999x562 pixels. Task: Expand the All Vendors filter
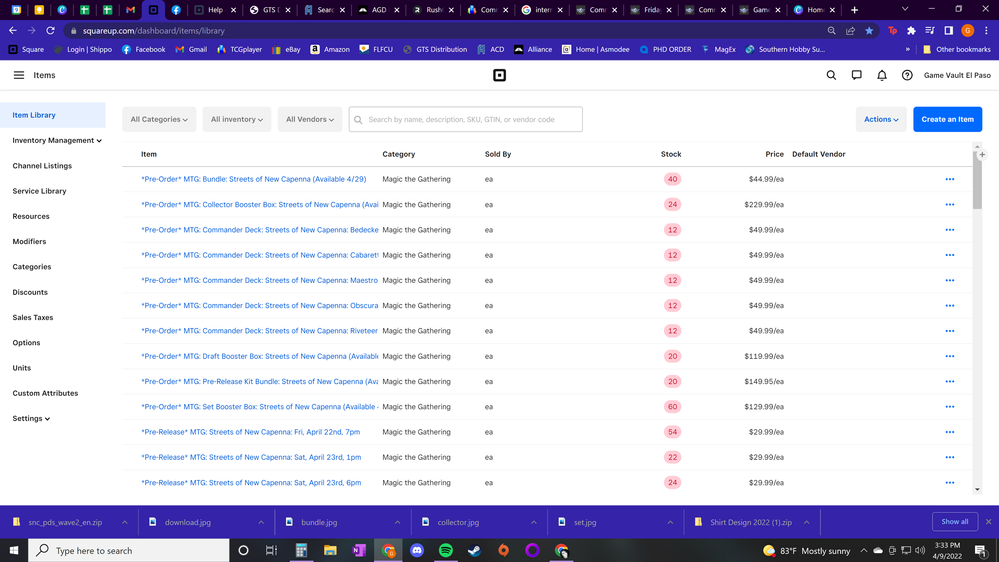coord(310,120)
